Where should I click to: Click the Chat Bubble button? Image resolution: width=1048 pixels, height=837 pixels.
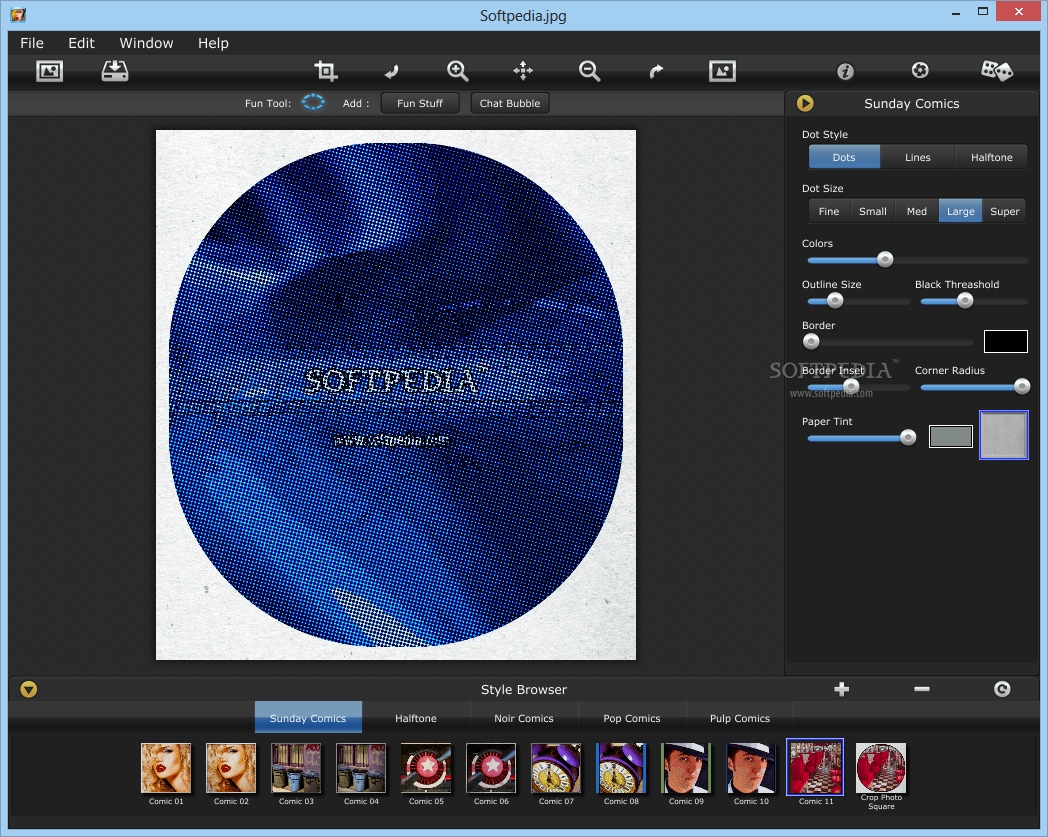510,103
